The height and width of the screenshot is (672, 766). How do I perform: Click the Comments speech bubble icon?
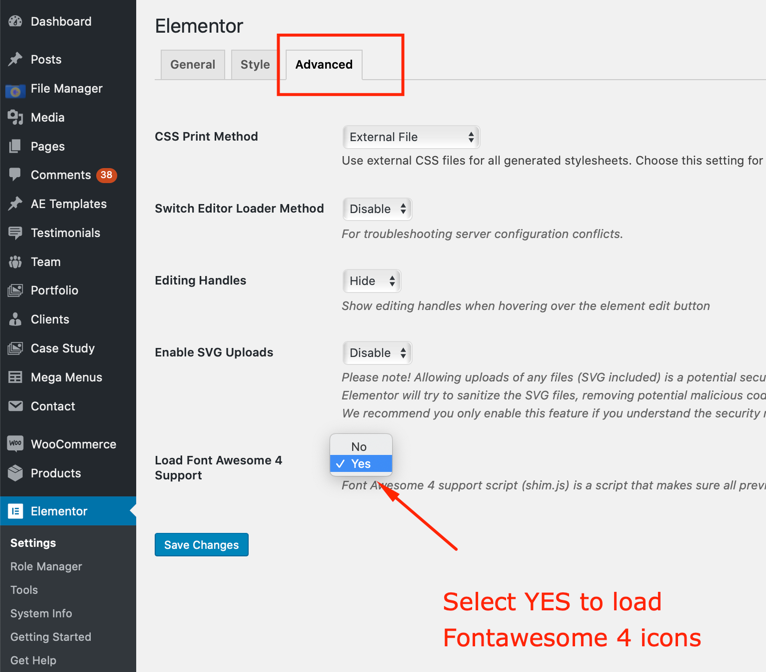point(15,175)
